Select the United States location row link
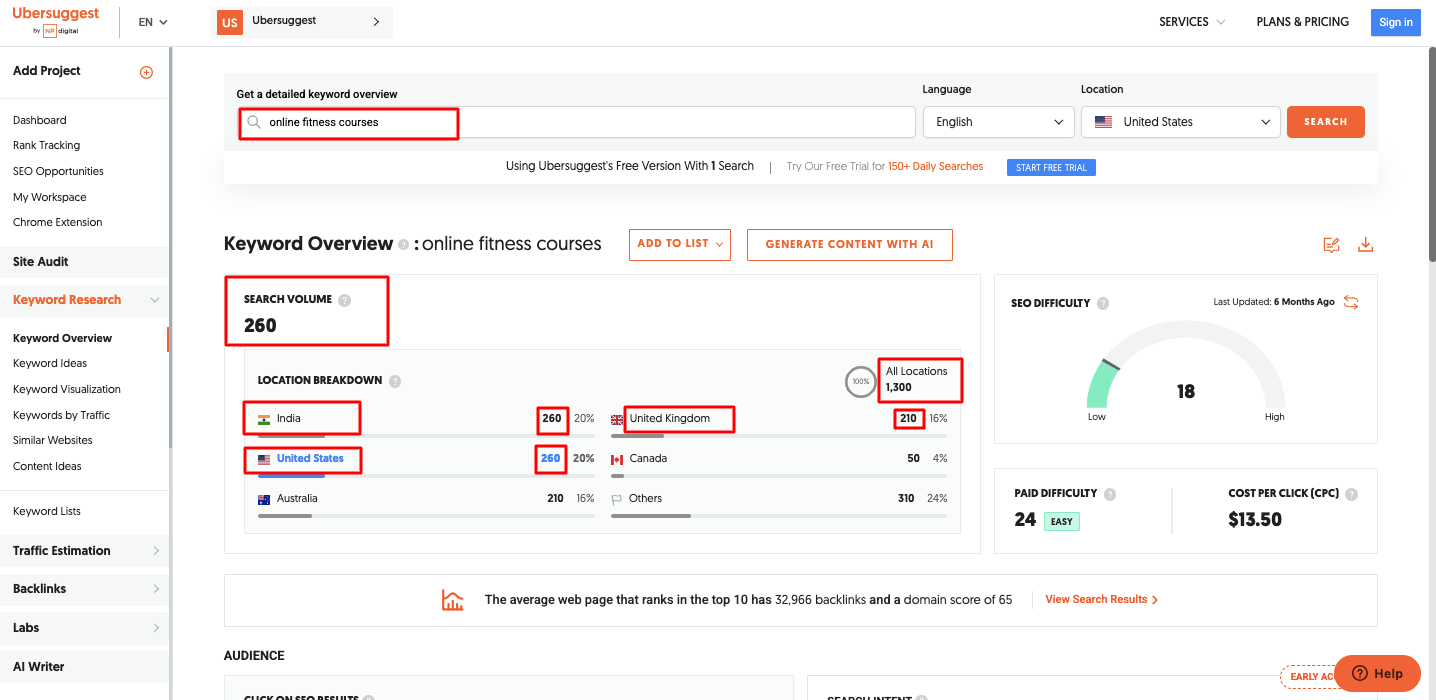This screenshot has height=700, width=1436. pyautogui.click(x=310, y=459)
